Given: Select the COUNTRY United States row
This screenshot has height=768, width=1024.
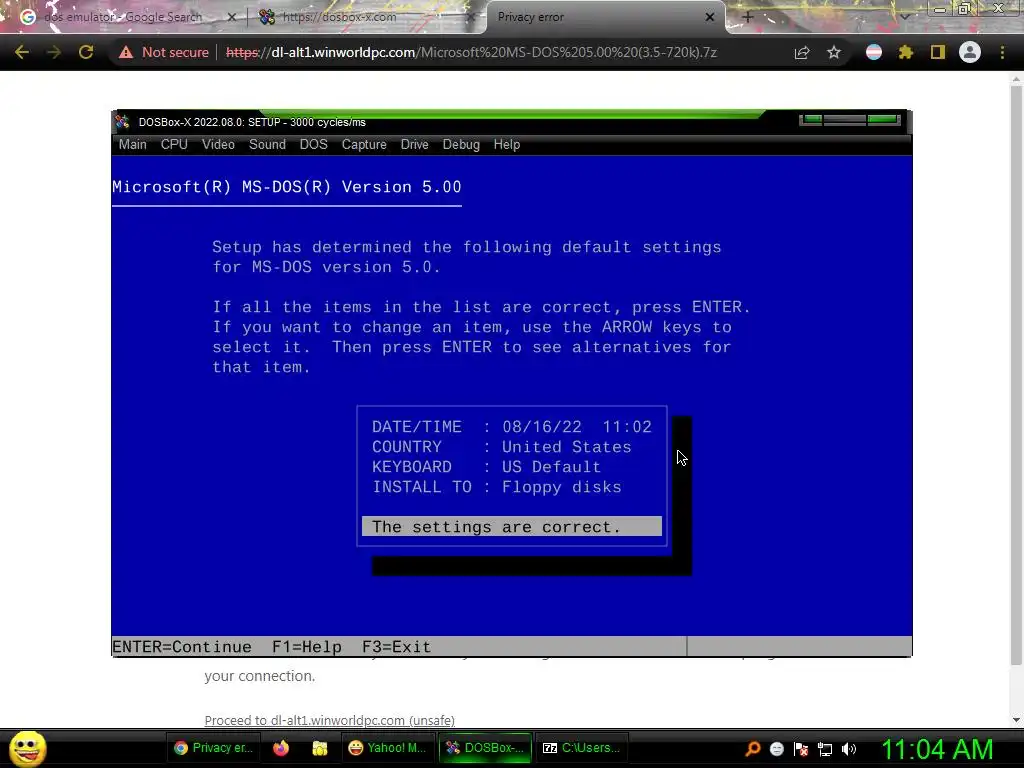Looking at the screenshot, I should [x=502, y=447].
